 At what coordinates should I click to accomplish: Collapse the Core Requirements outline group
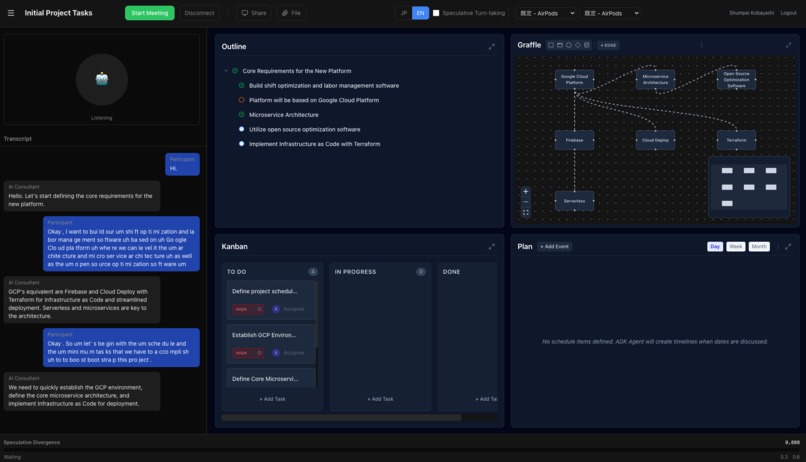tap(226, 70)
